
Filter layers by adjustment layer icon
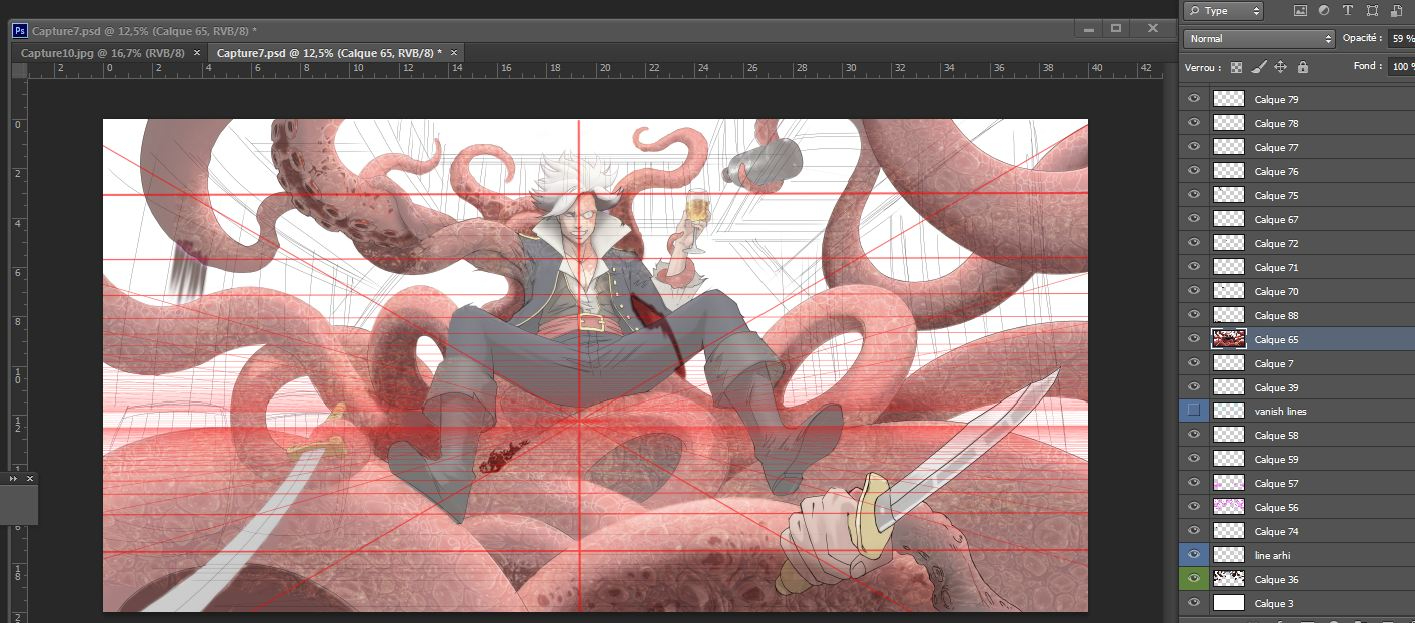tap(1324, 11)
